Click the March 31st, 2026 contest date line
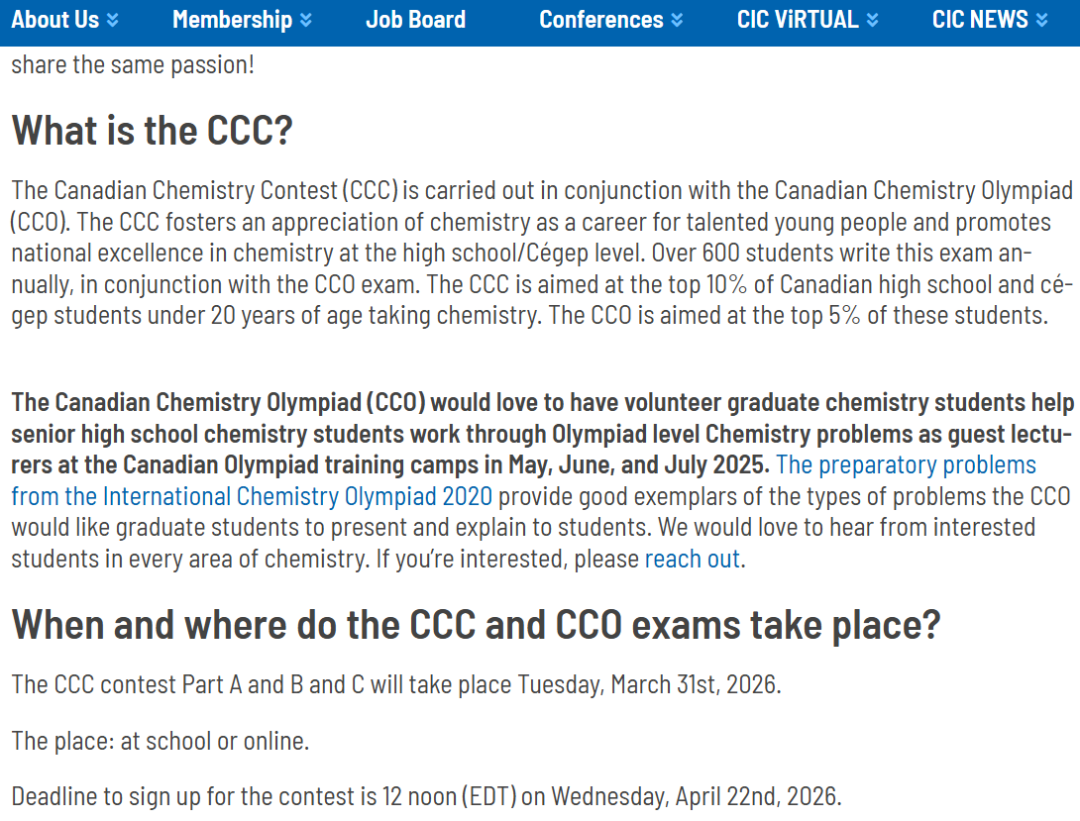 (396, 685)
